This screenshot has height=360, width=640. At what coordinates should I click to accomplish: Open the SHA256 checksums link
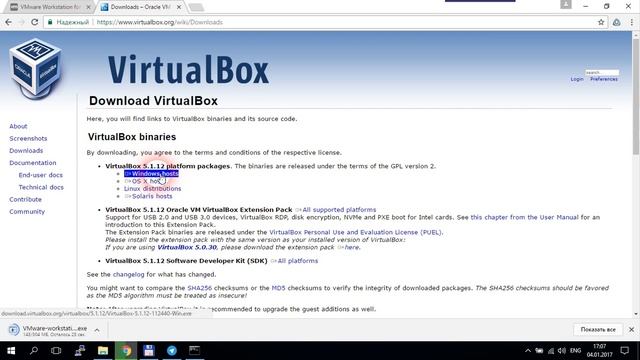coord(200,288)
